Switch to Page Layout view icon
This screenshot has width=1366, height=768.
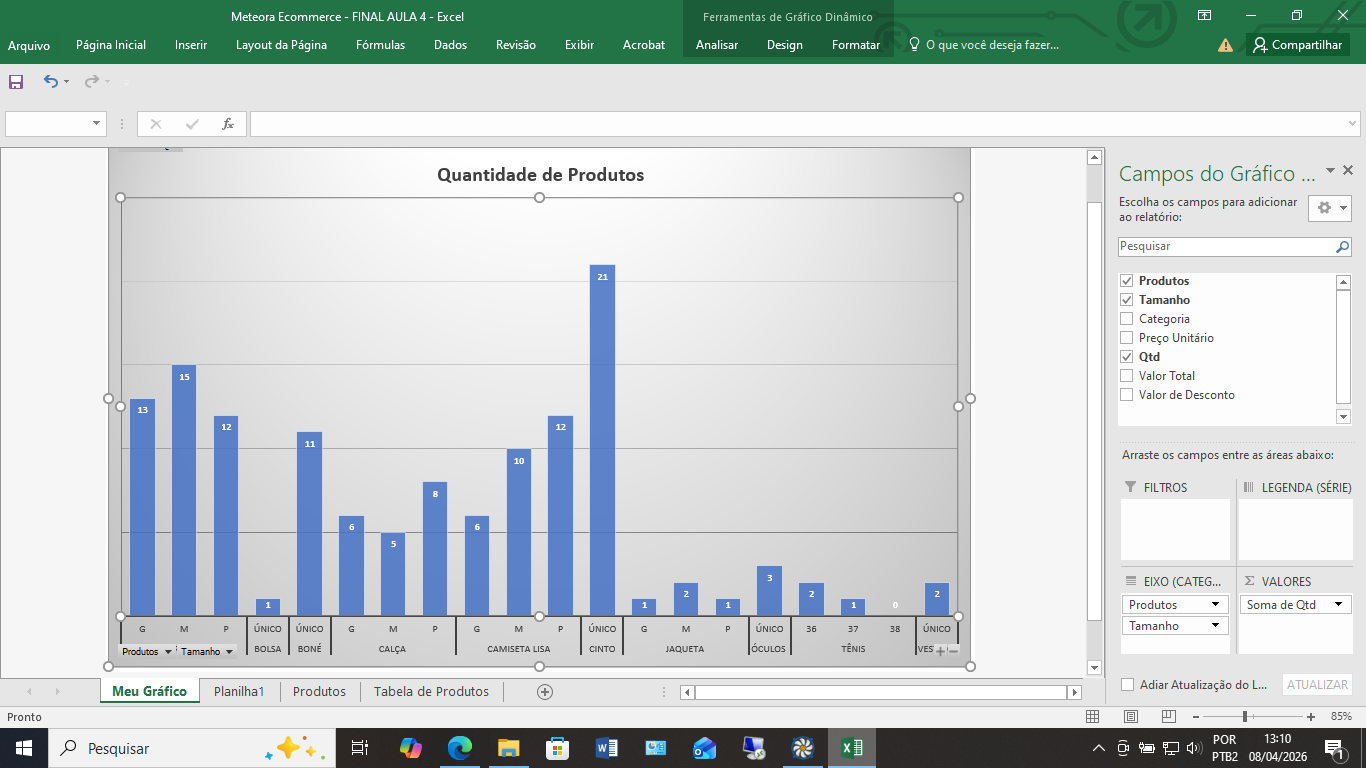(x=1130, y=717)
